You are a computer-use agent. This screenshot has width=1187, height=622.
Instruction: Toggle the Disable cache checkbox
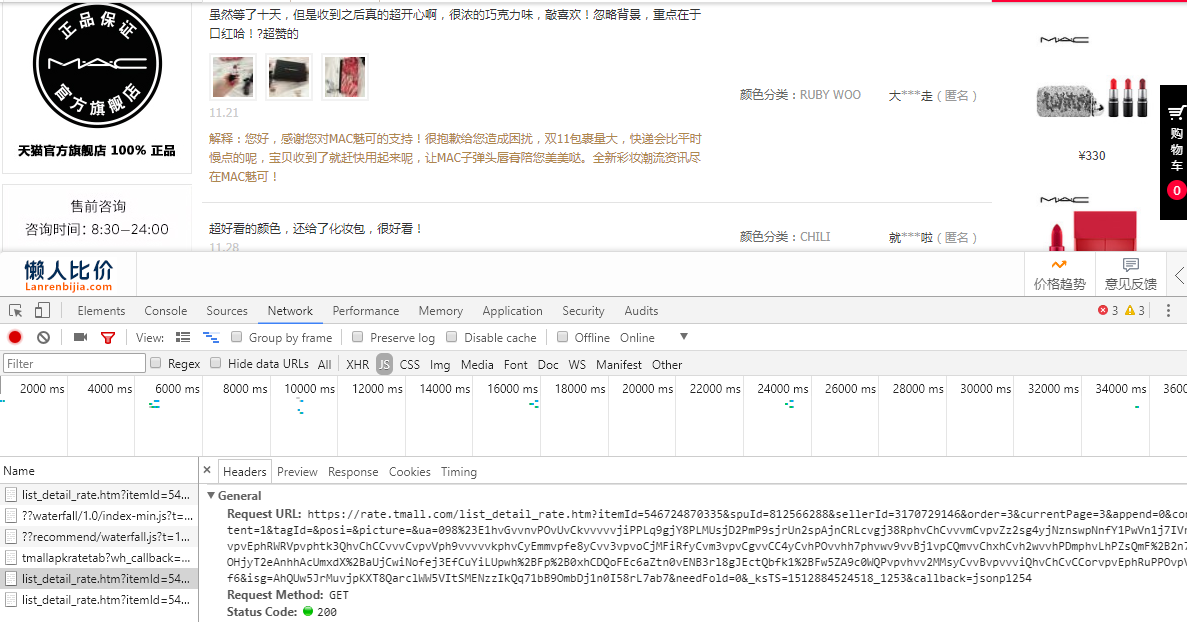(452, 337)
